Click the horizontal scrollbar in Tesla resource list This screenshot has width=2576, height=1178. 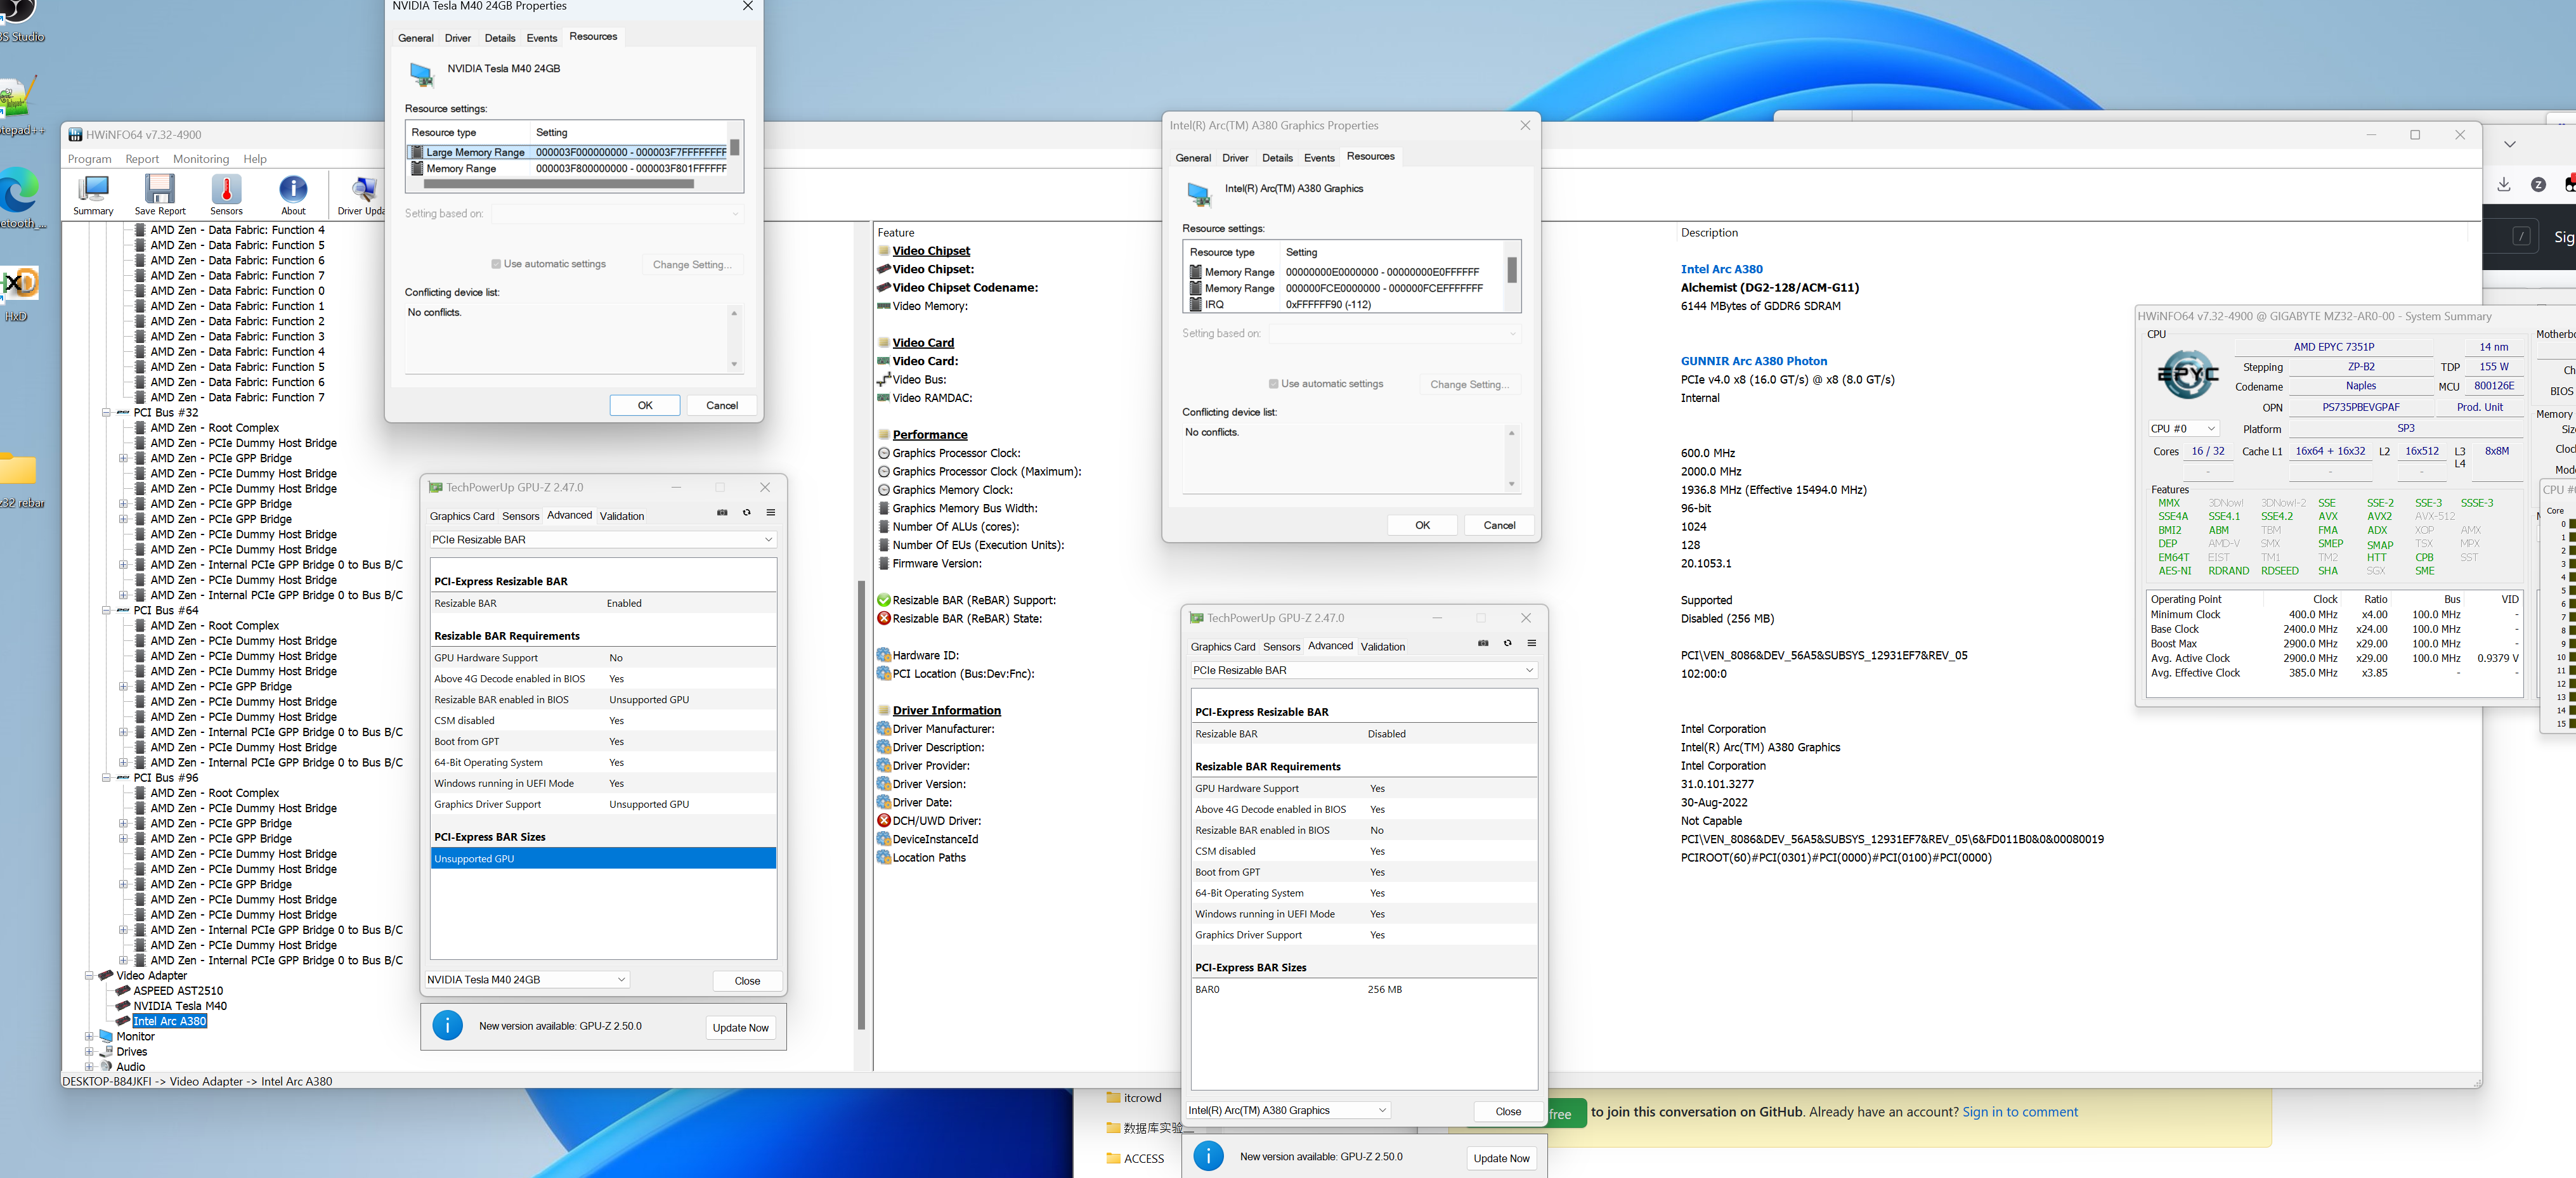pyautogui.click(x=559, y=184)
